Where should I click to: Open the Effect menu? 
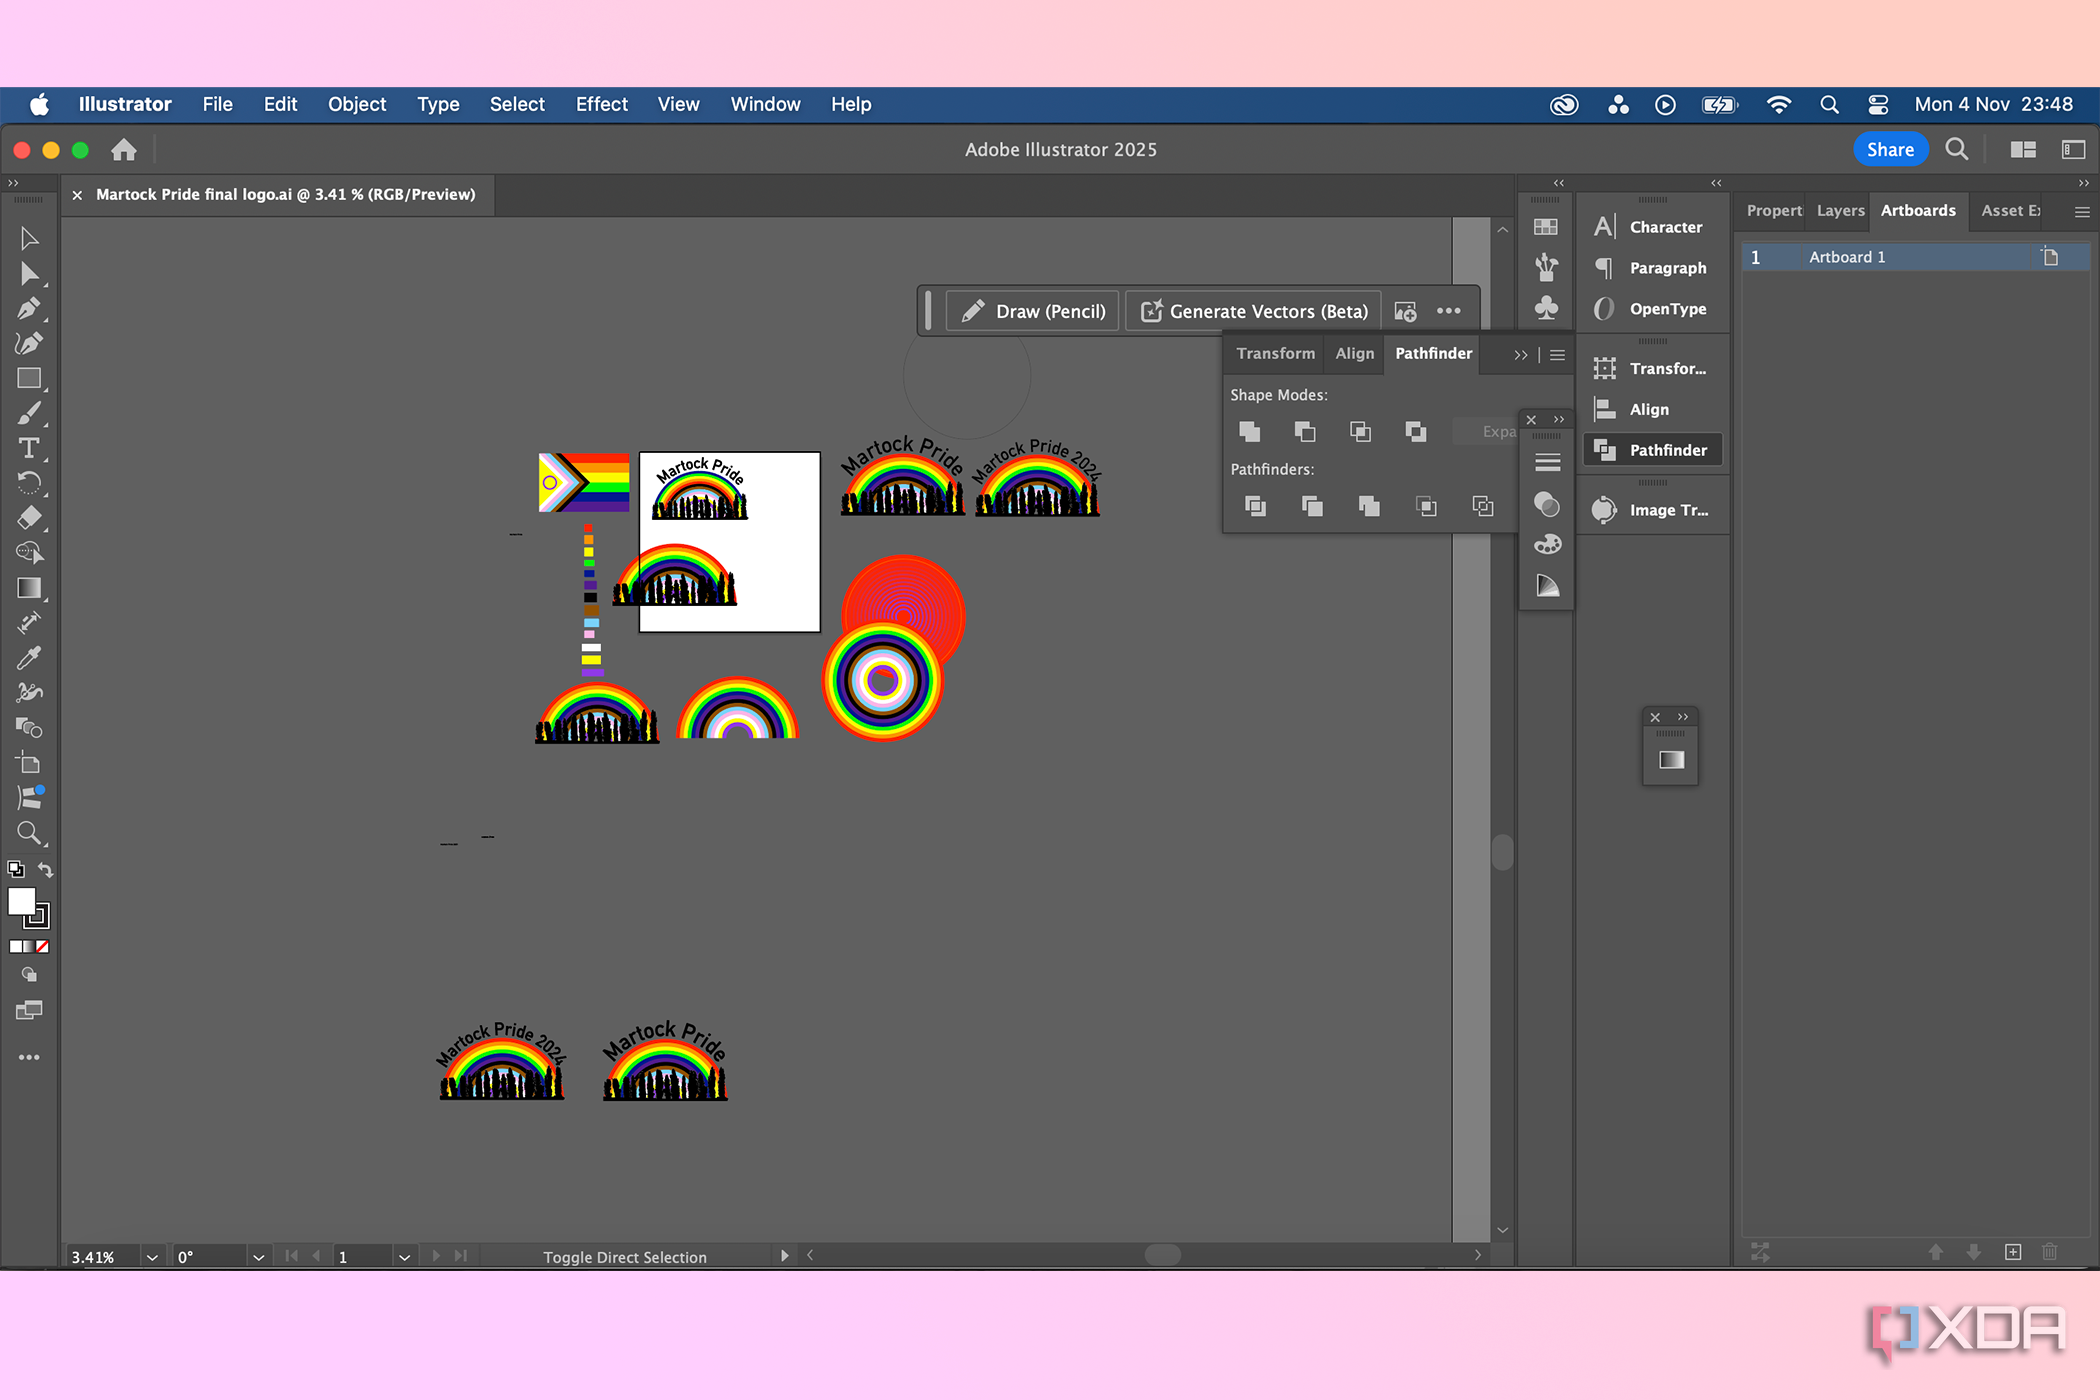(602, 104)
